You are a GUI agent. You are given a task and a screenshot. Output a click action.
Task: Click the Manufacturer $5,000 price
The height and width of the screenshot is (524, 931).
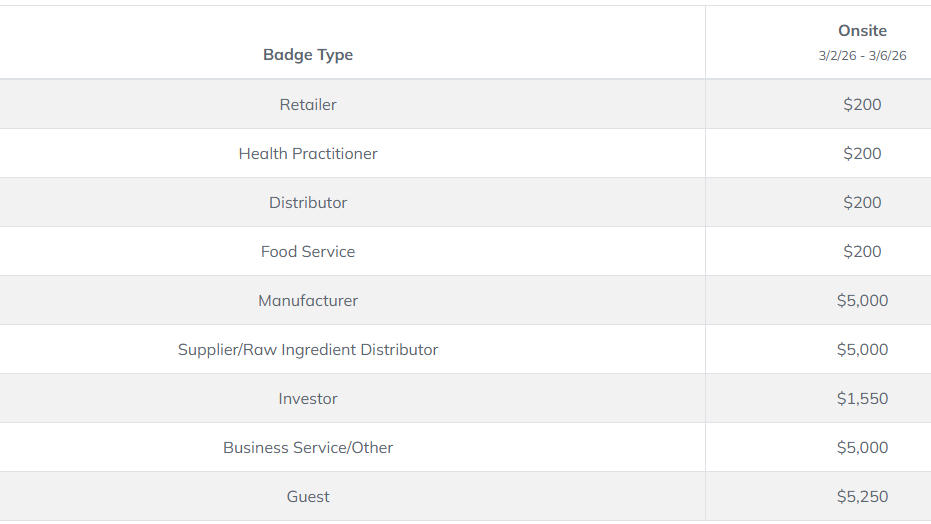pyautogui.click(x=862, y=300)
